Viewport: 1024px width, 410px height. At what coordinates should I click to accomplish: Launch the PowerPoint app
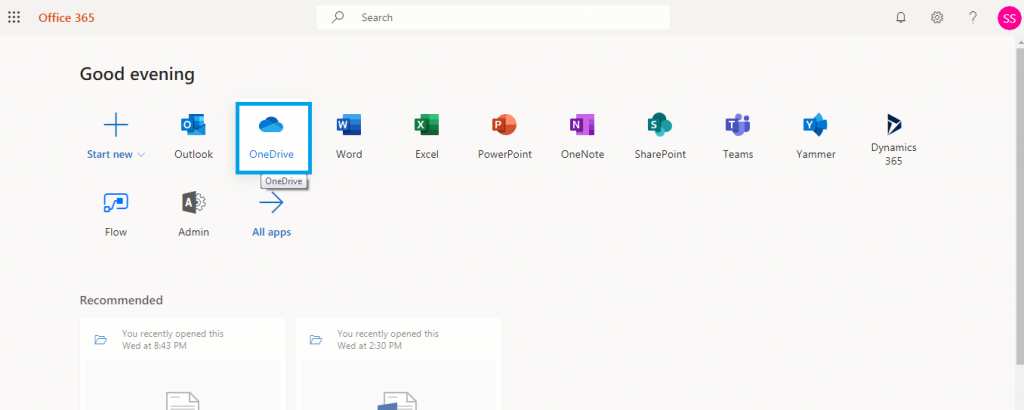(504, 124)
